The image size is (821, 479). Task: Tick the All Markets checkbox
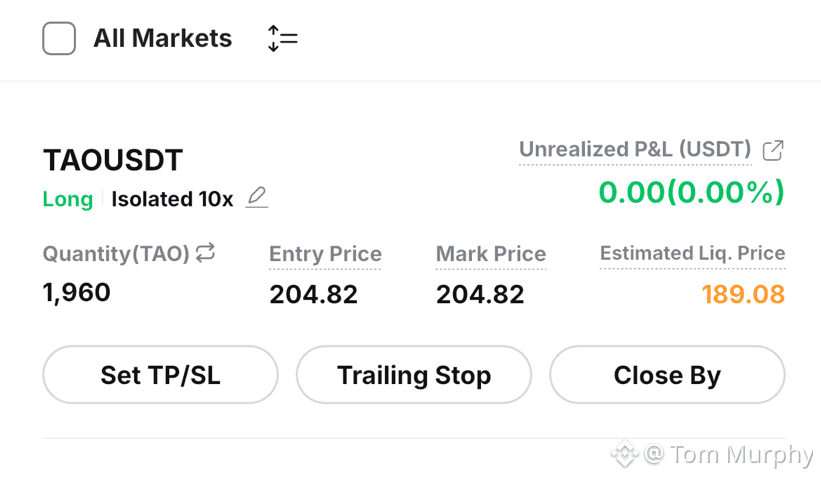(59, 38)
